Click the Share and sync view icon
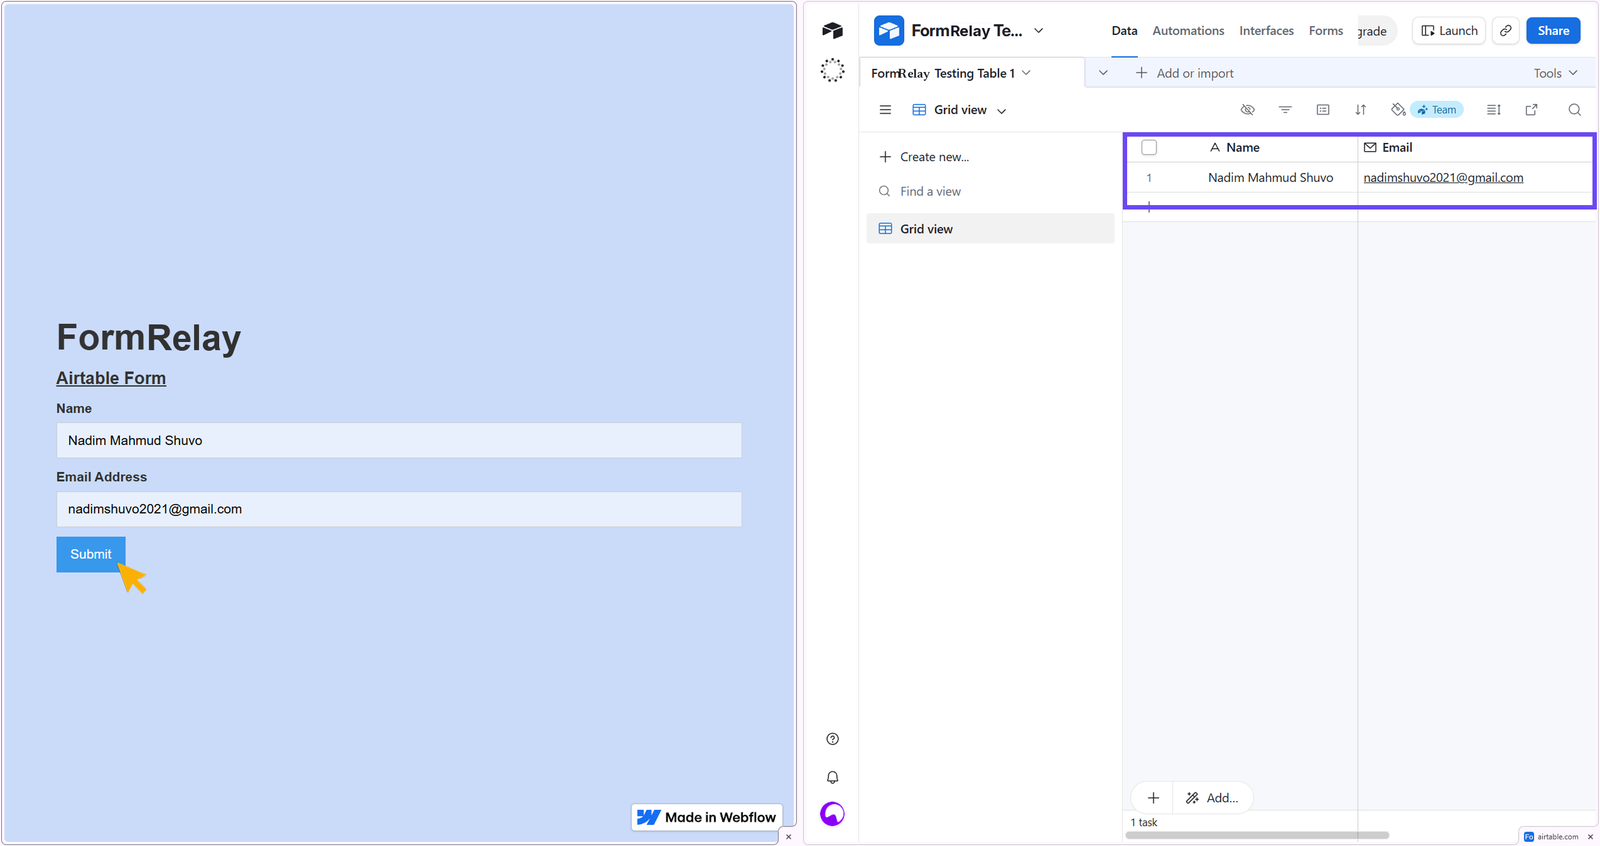This screenshot has width=1600, height=846. [1531, 110]
